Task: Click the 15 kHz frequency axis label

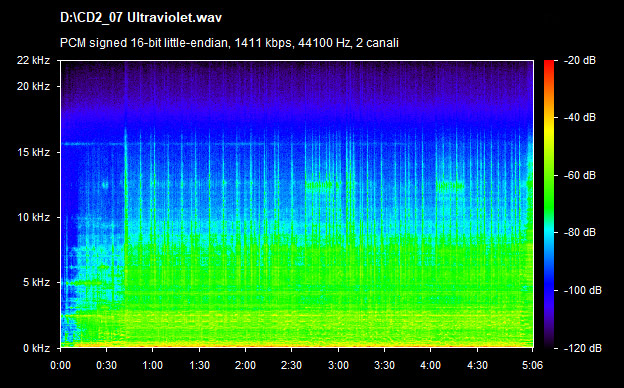Action: point(33,152)
